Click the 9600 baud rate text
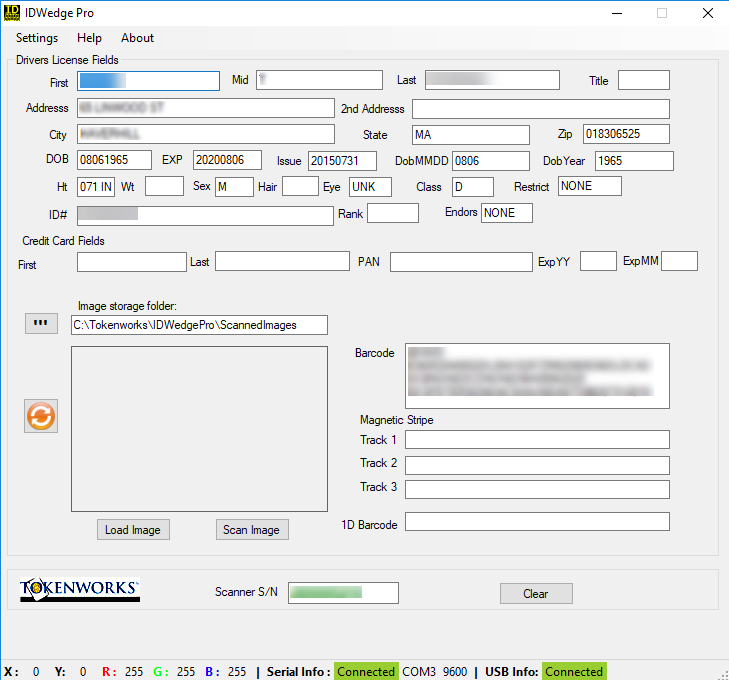The height and width of the screenshot is (680, 729). (x=455, y=672)
